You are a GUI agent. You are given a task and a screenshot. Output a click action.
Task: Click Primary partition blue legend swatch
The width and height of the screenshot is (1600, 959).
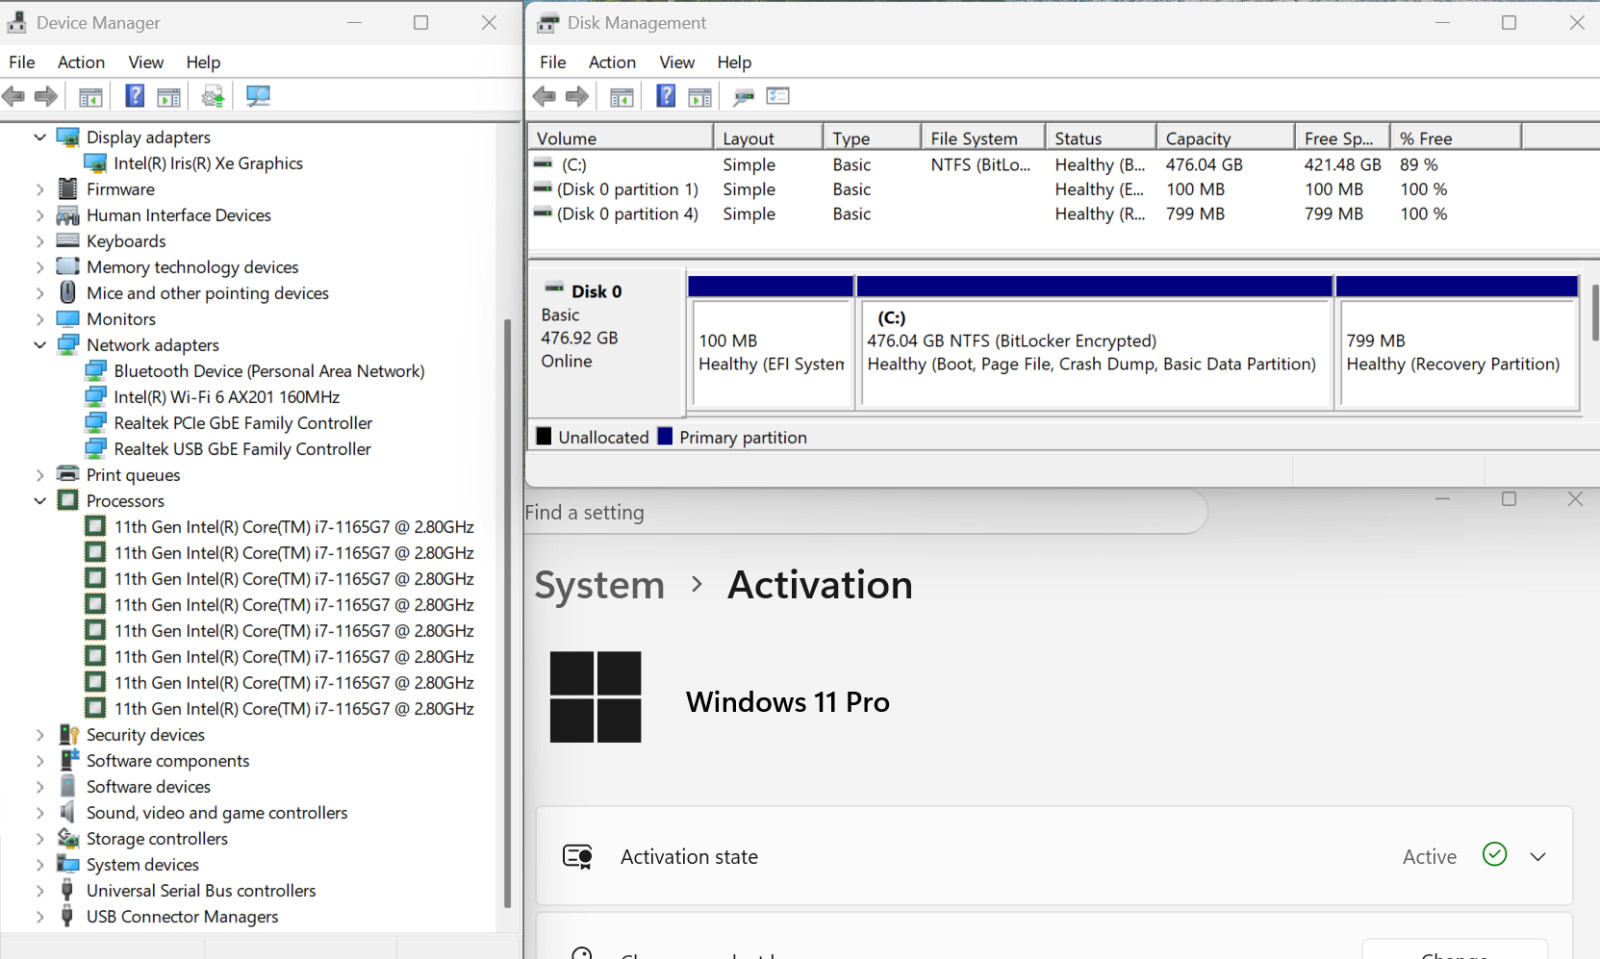tap(665, 436)
